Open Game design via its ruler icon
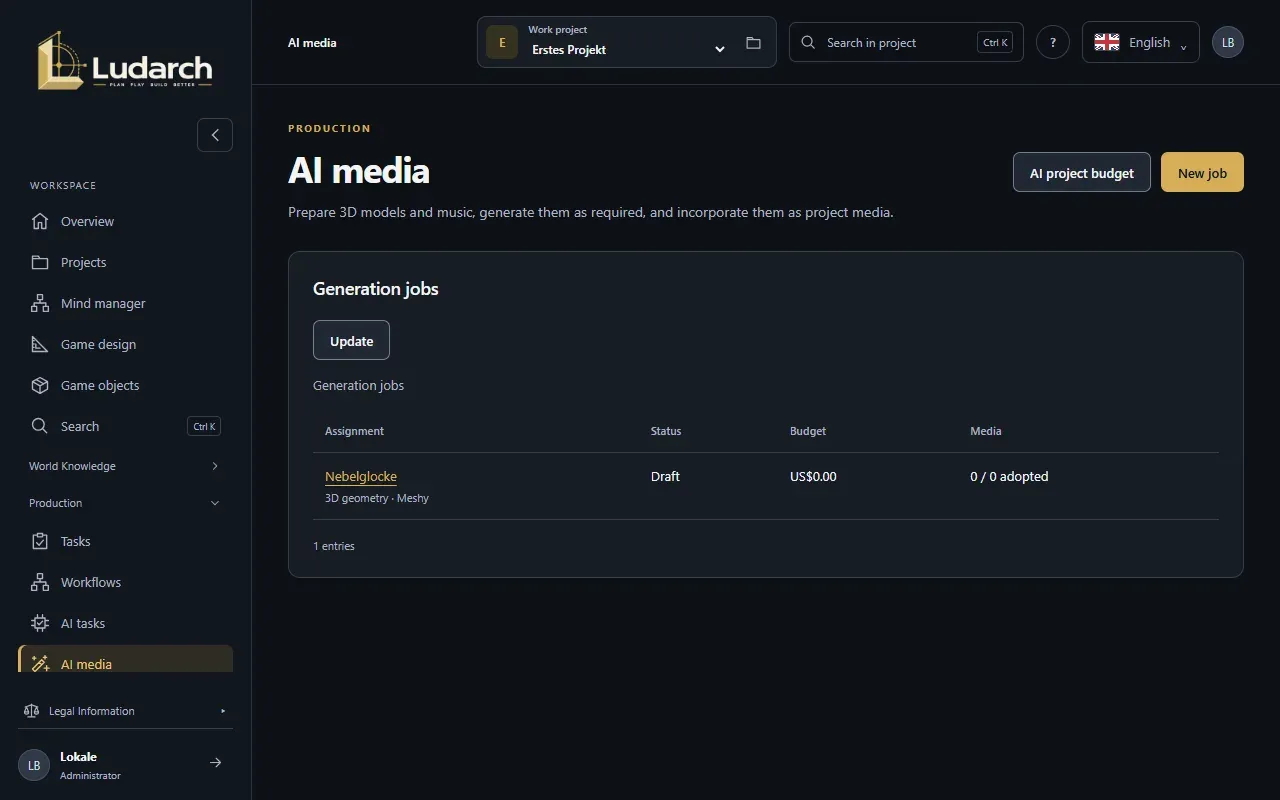 point(40,344)
